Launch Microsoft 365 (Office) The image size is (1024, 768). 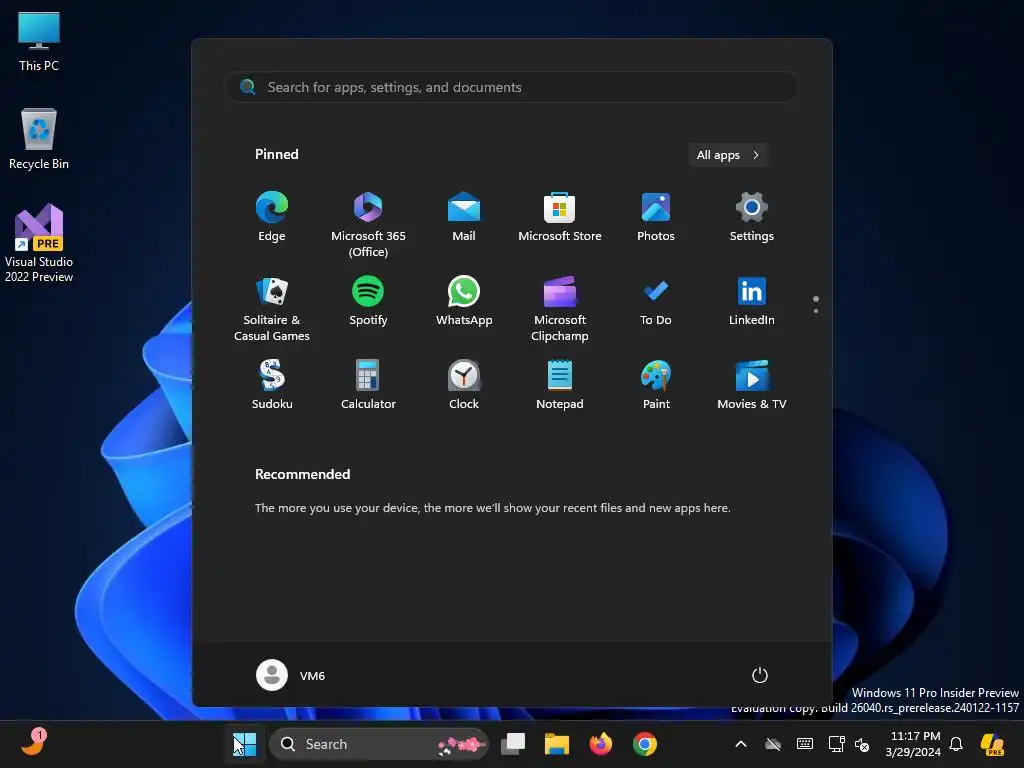368,224
